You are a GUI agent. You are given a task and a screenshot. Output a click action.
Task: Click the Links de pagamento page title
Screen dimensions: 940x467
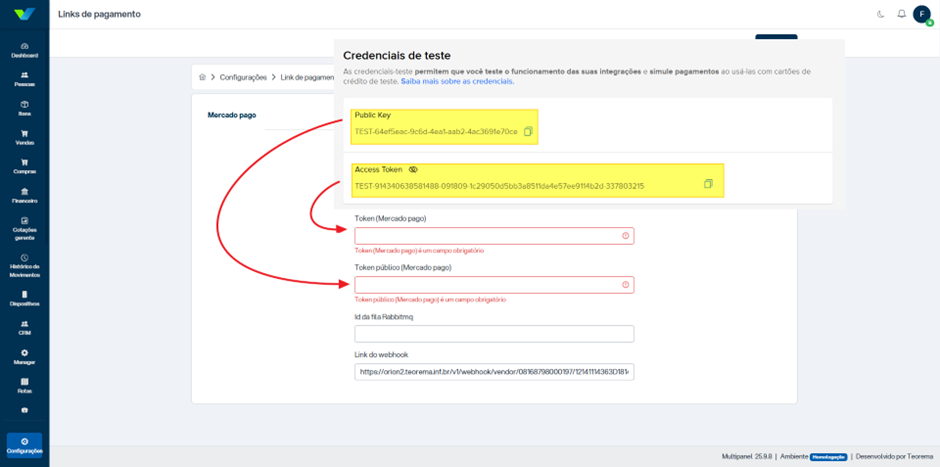[x=100, y=14]
